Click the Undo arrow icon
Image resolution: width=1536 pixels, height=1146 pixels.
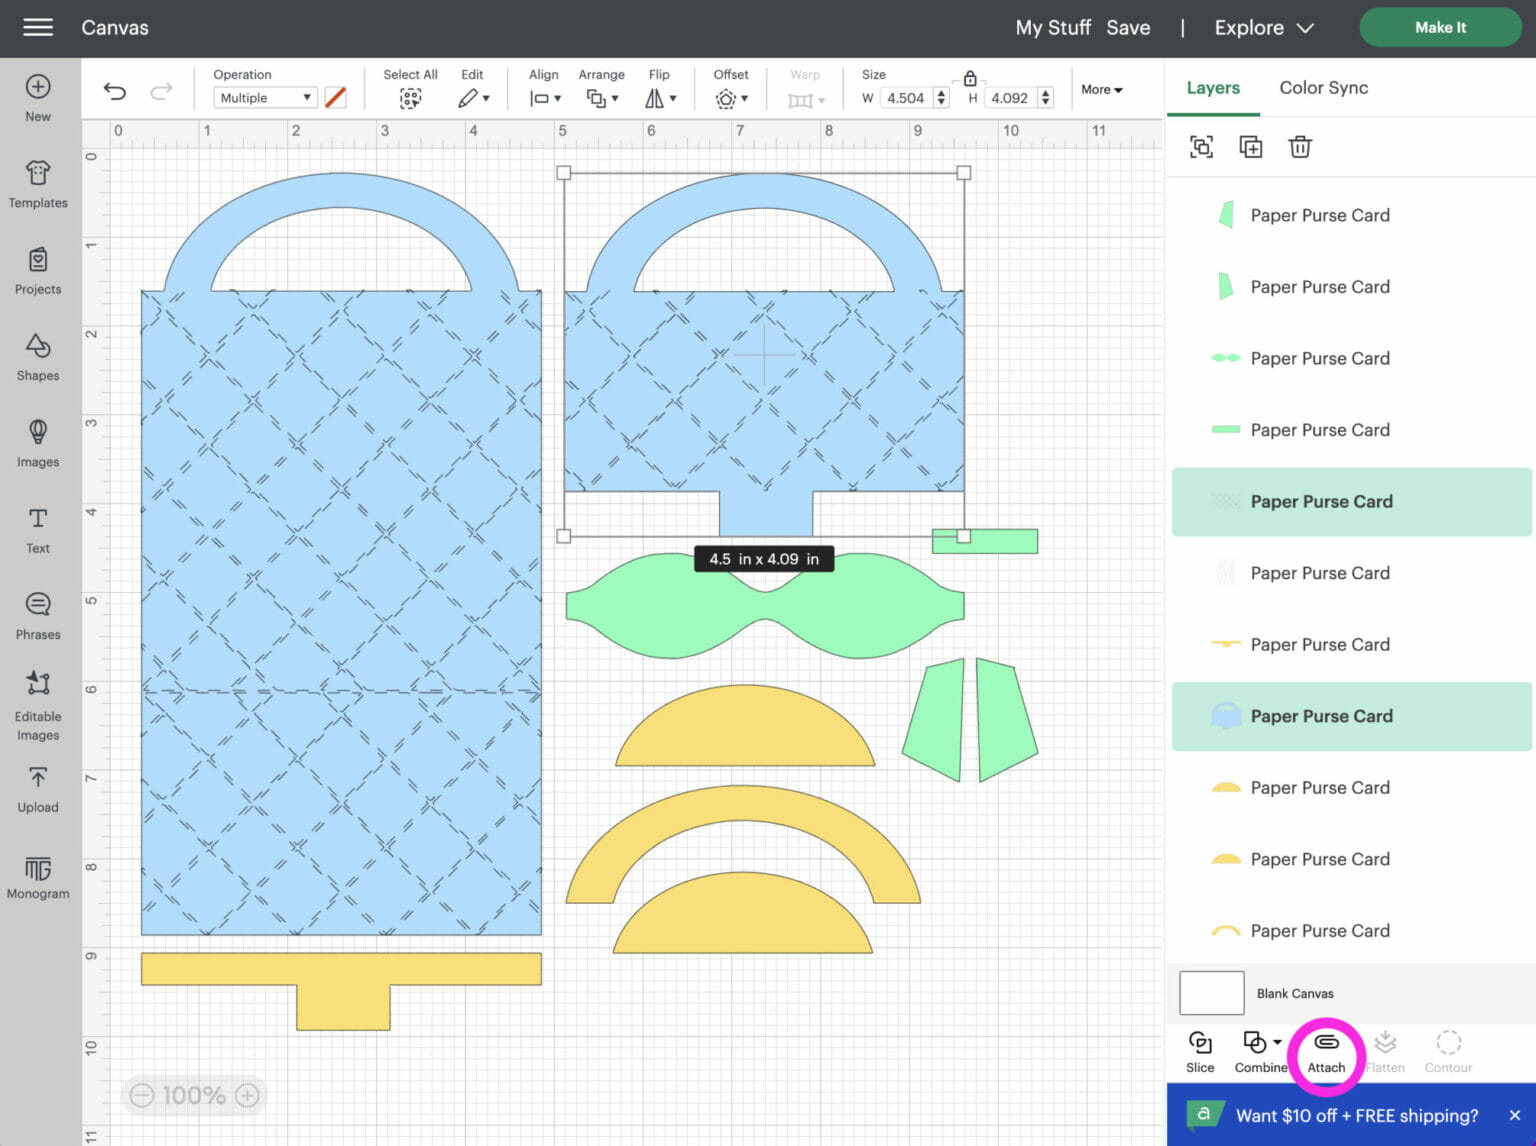pyautogui.click(x=115, y=93)
